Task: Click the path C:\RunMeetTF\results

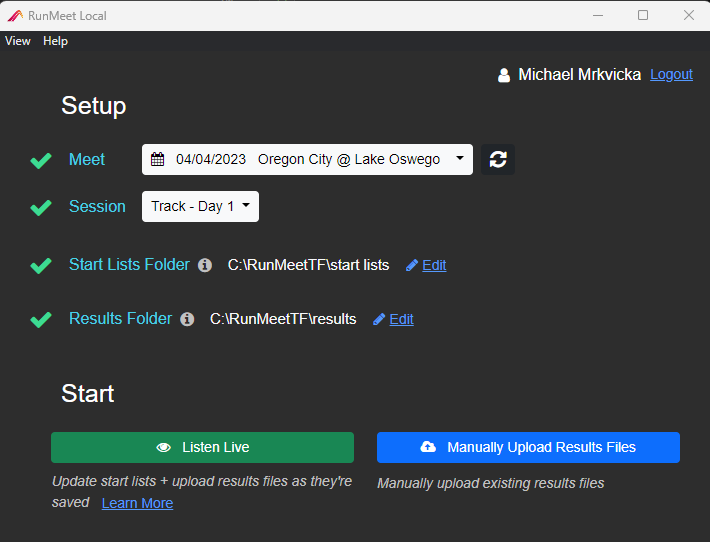Action: coord(283,319)
